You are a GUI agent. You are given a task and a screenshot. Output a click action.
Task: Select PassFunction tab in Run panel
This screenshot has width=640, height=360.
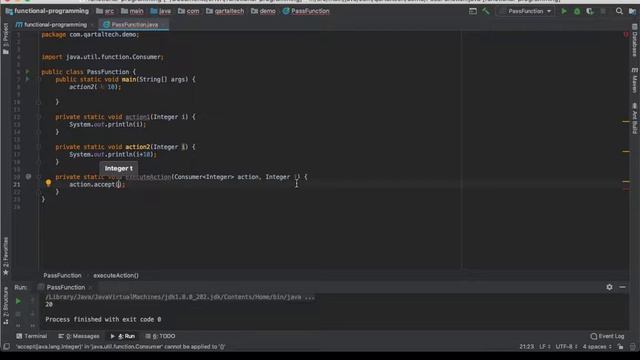coord(65,287)
